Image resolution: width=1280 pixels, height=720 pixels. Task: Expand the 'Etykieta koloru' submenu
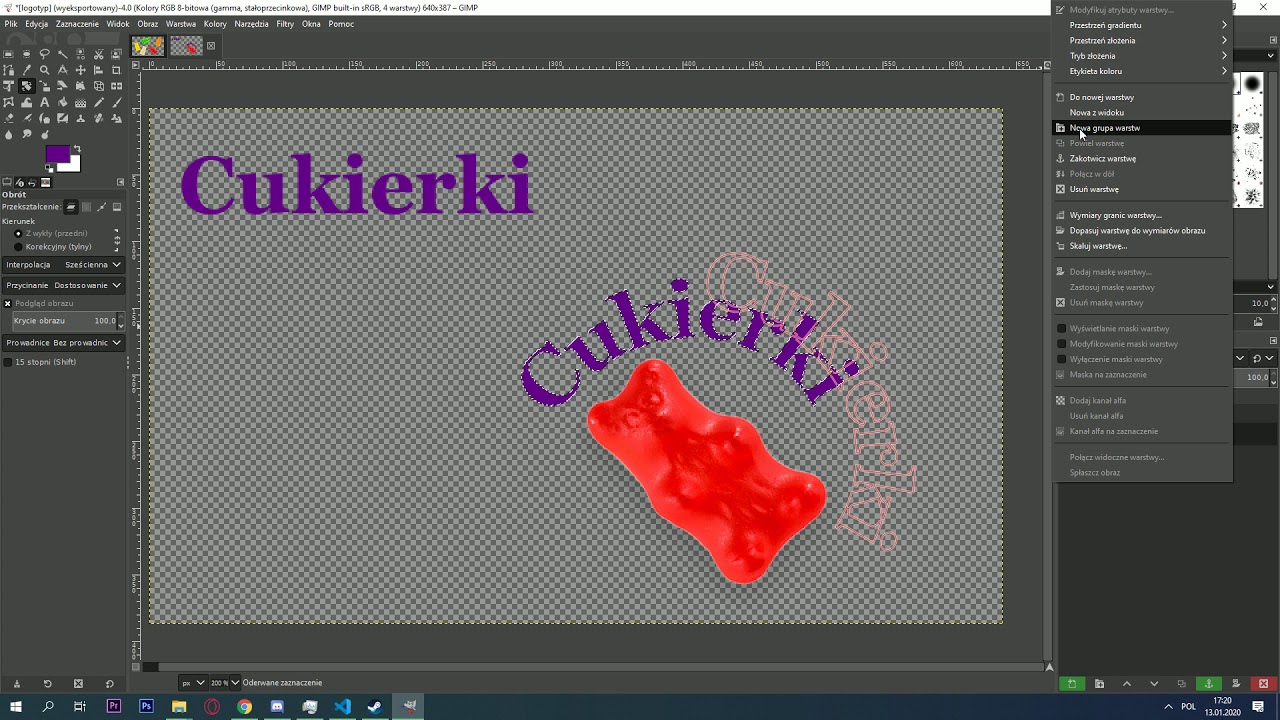pos(1142,71)
